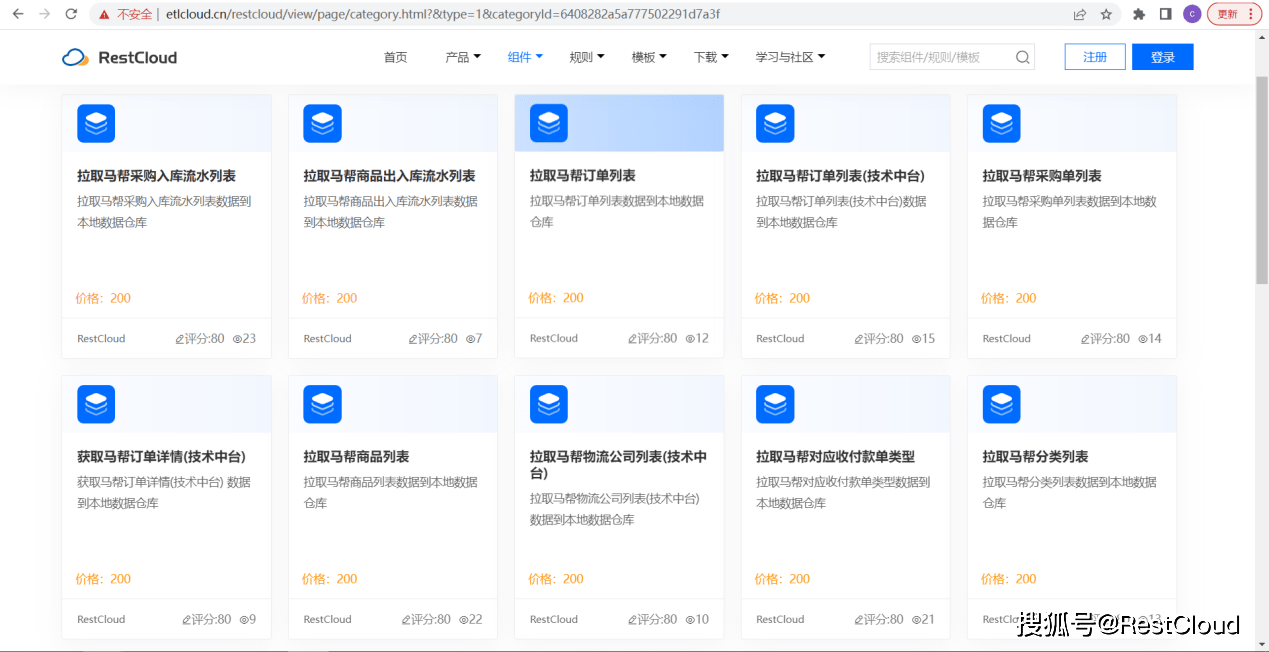The width and height of the screenshot is (1269, 652).
Task: Click the 登录 button
Action: tap(1163, 57)
